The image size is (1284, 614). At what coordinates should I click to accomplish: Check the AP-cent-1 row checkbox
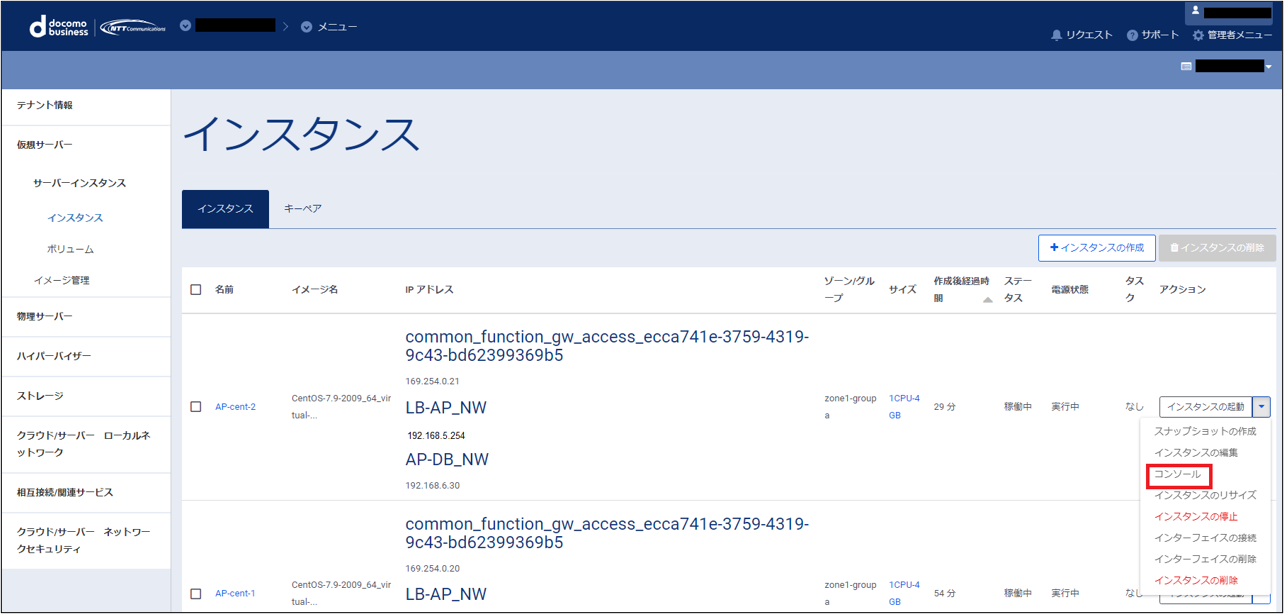[196, 594]
